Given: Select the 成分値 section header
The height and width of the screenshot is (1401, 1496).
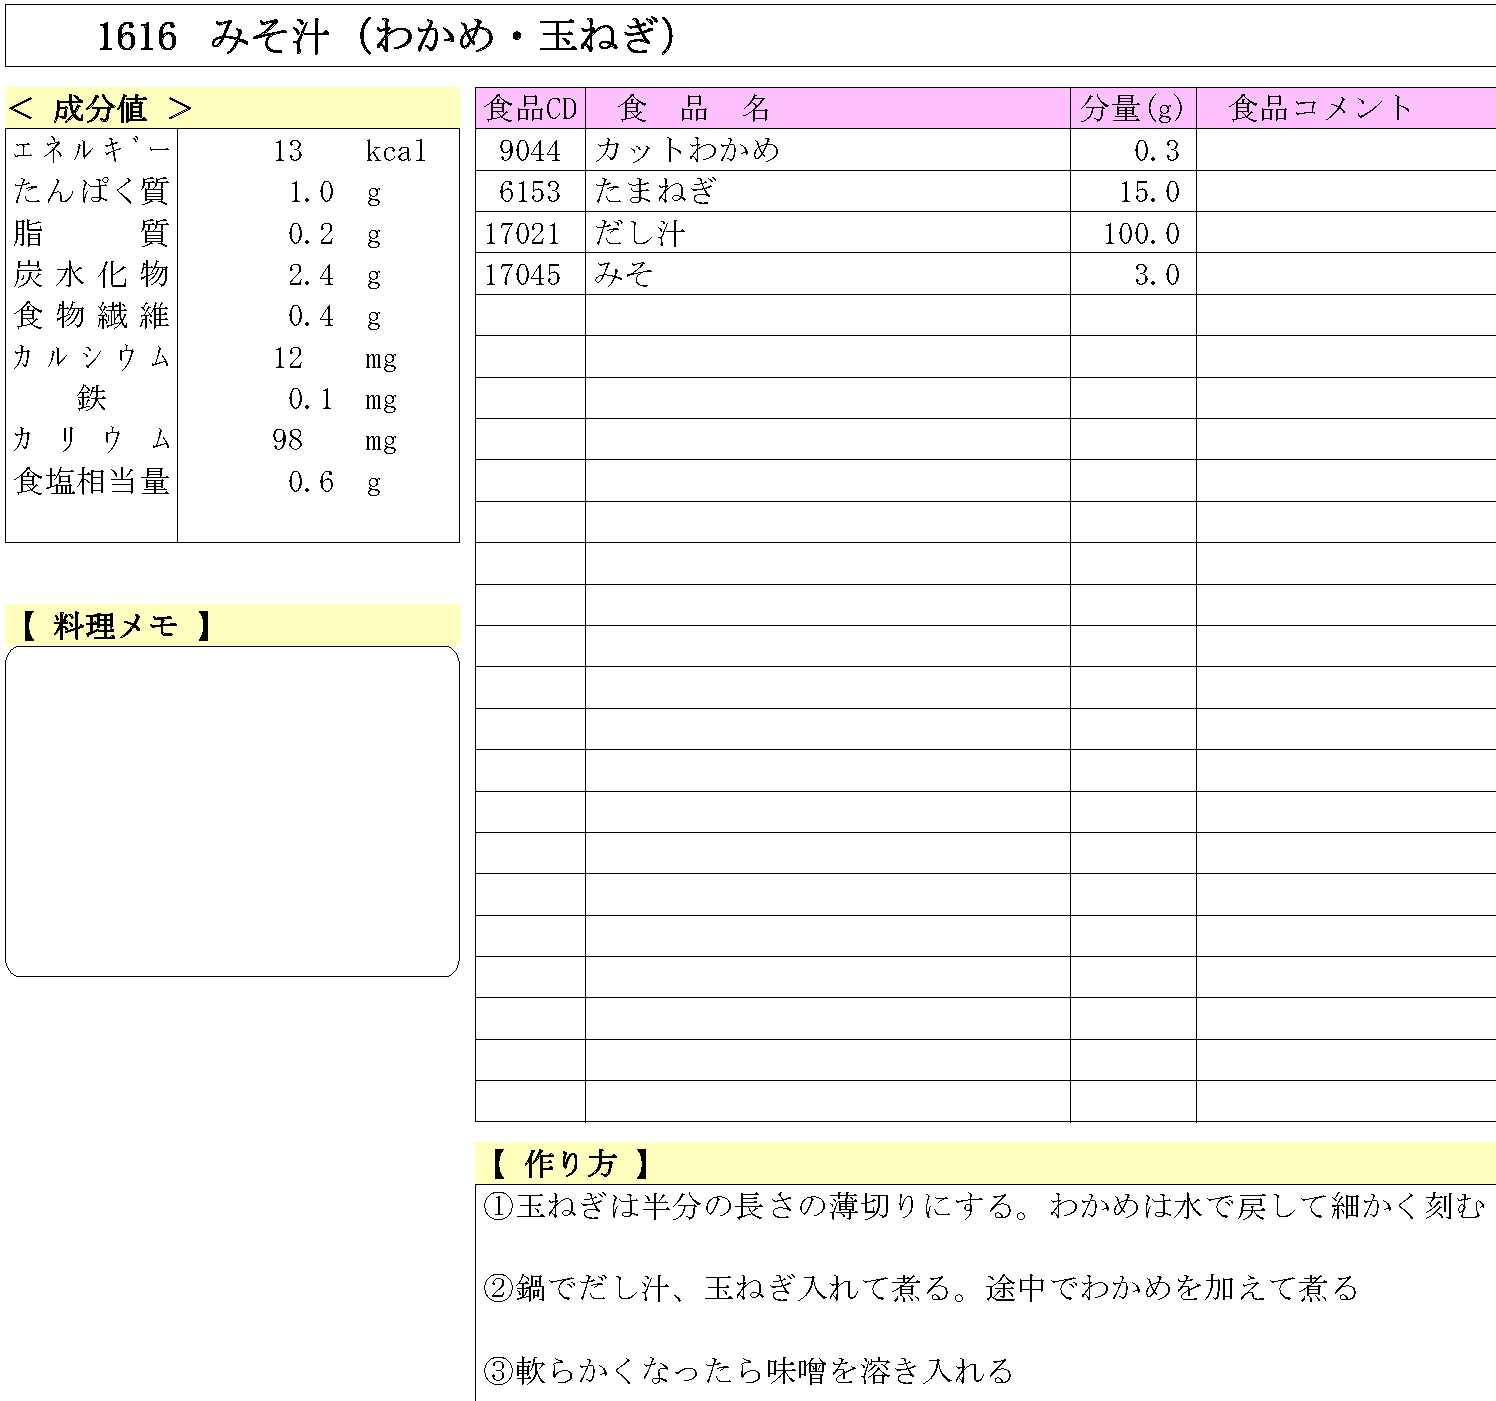Looking at the screenshot, I should tap(95, 108).
